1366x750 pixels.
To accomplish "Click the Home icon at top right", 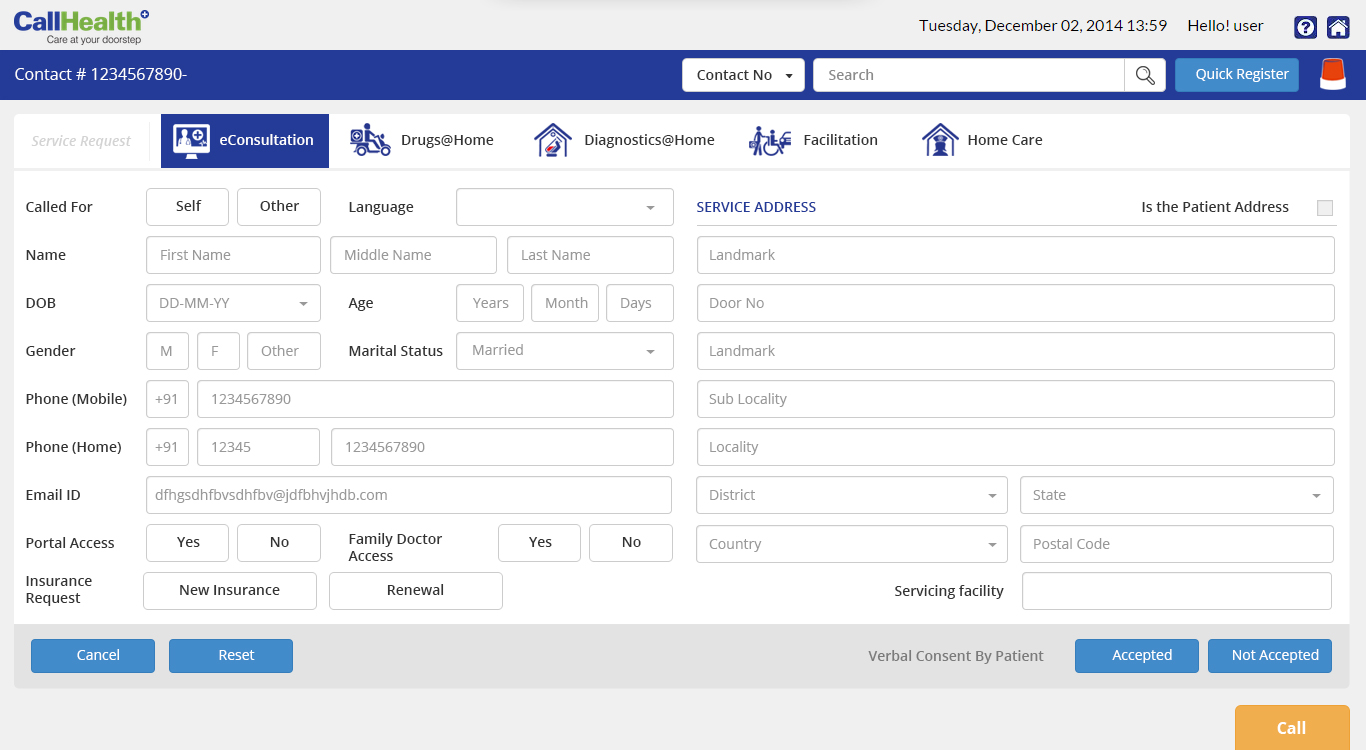I will pos(1337,27).
